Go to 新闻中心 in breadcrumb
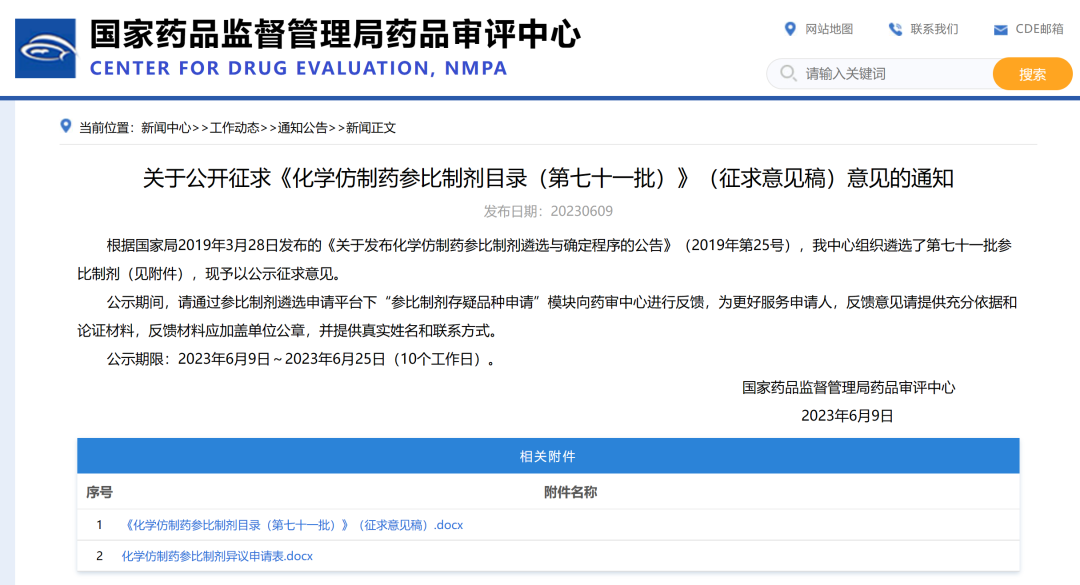The width and height of the screenshot is (1080, 585). (x=166, y=127)
